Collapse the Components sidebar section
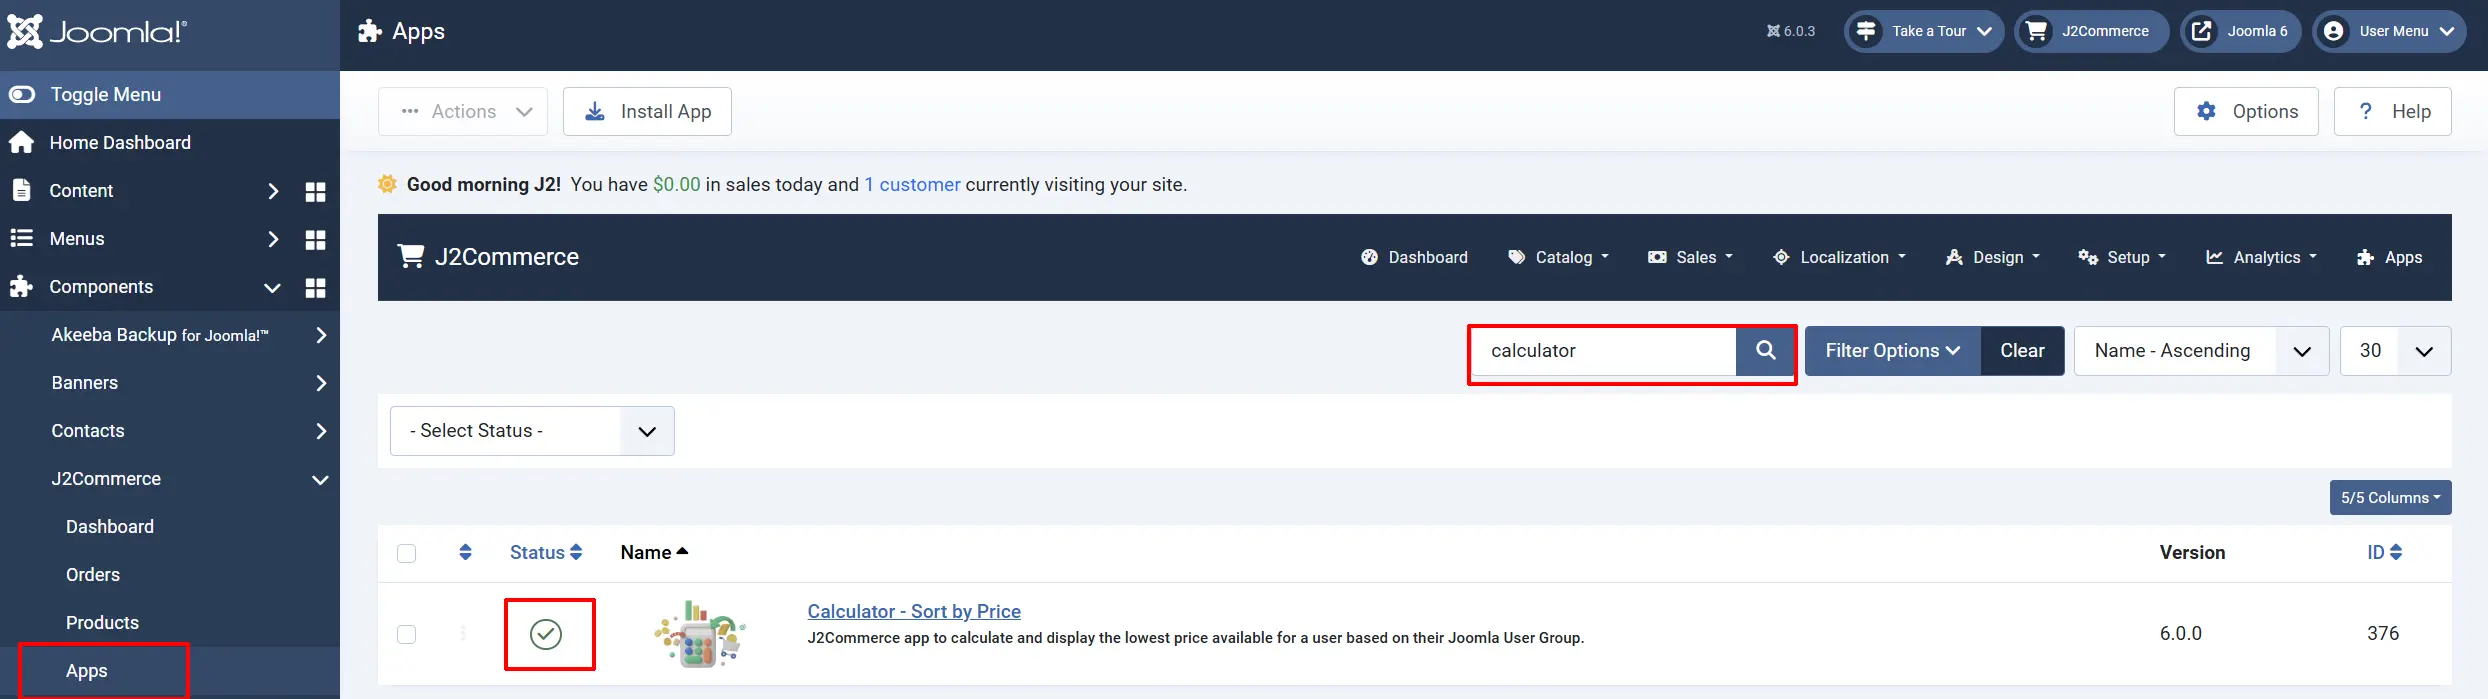Screen dimensions: 2488x699 click(x=272, y=288)
